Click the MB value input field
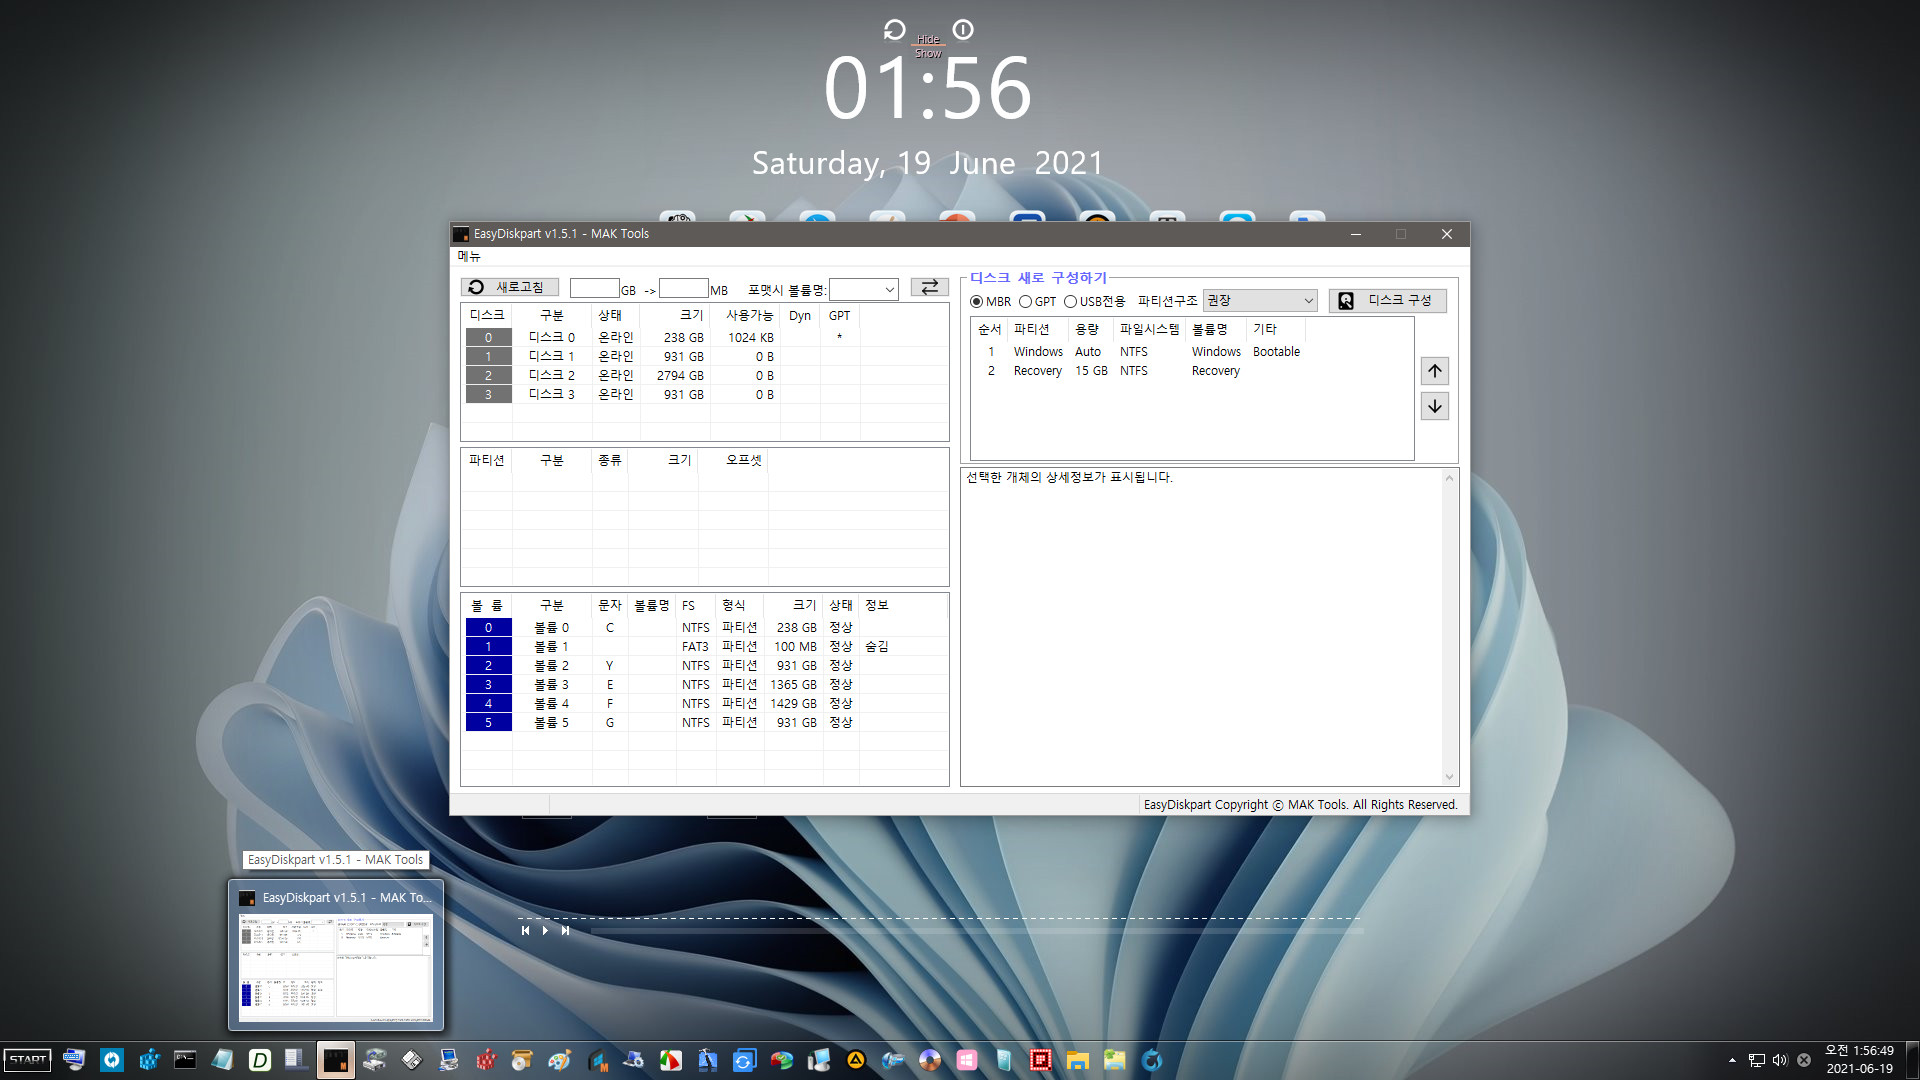This screenshot has width=1920, height=1080. point(684,289)
